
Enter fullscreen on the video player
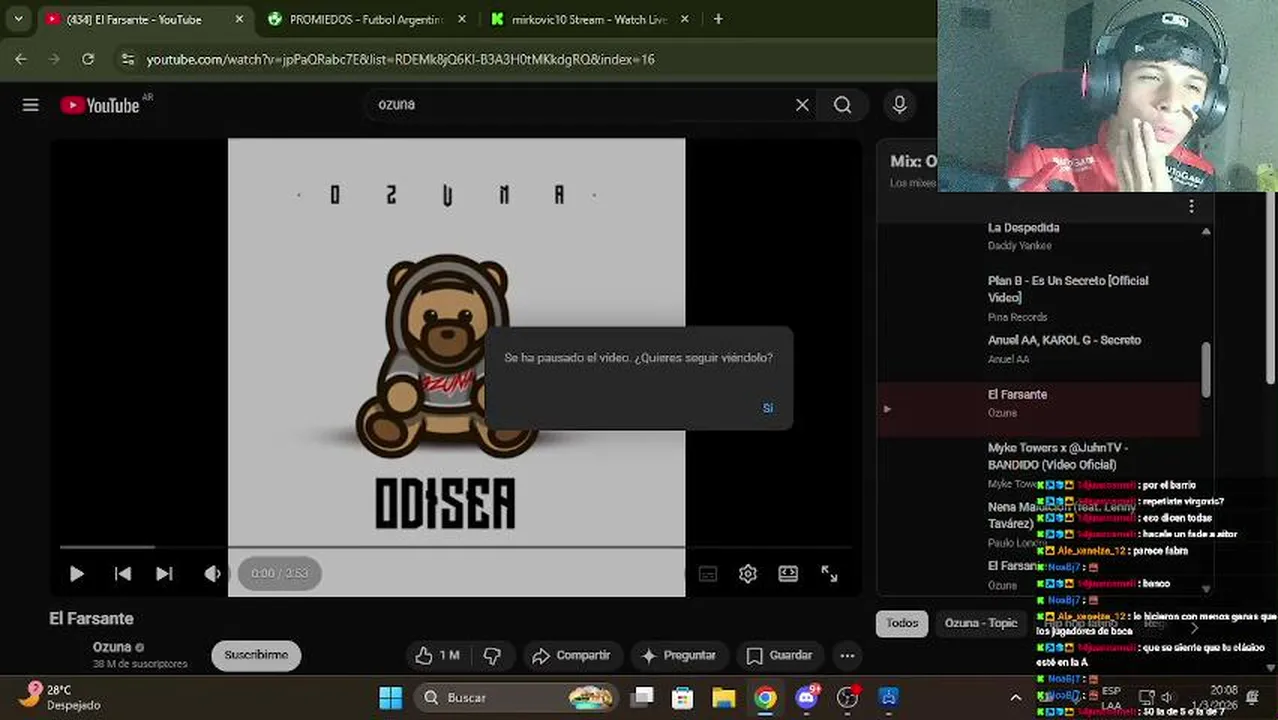tap(829, 574)
